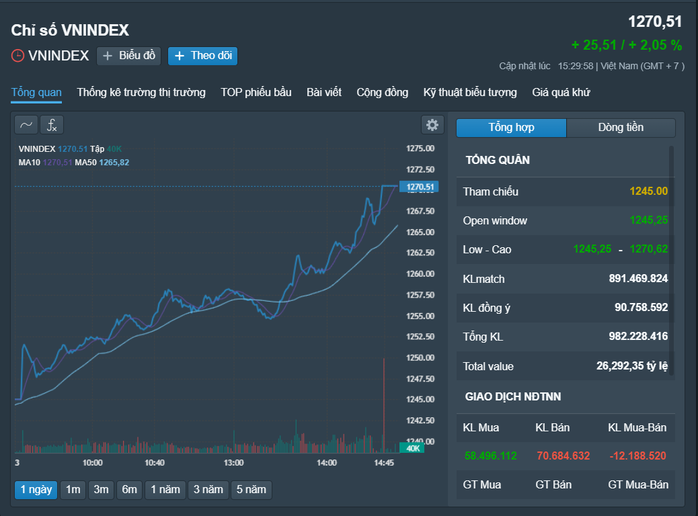698x516 pixels.
Task: Open the Bài viết tab
Action: click(324, 93)
